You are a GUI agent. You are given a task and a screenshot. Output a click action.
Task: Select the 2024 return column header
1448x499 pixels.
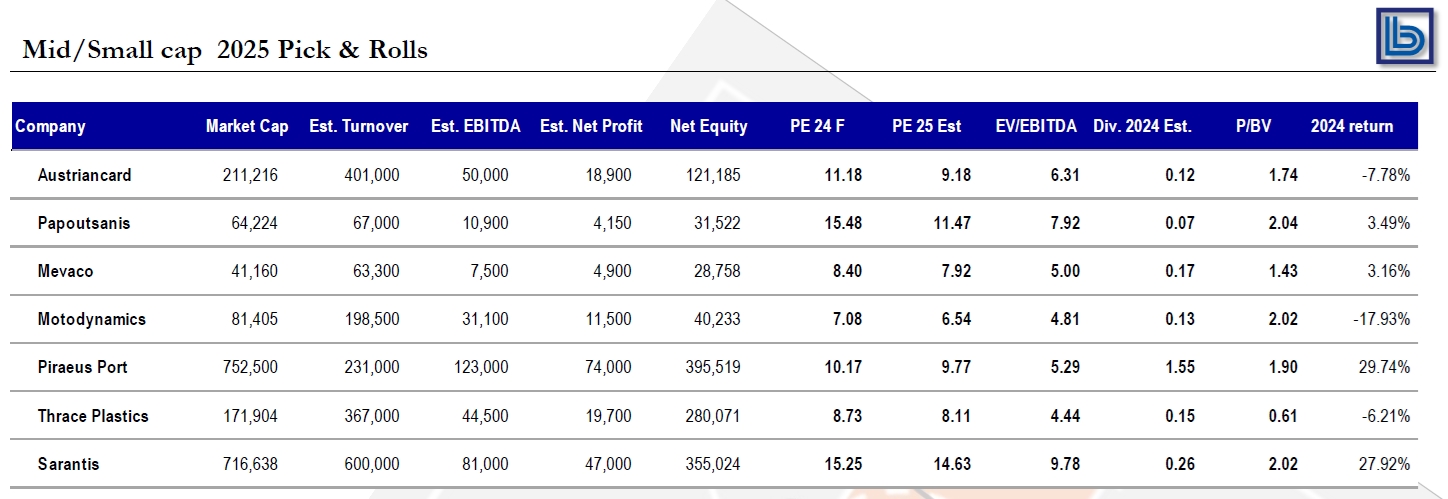pos(1352,127)
